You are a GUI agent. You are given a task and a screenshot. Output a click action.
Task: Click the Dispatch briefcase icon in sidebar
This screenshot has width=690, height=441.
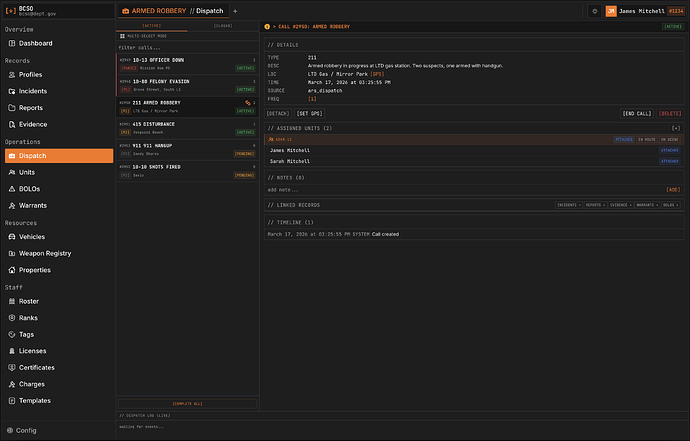point(12,156)
